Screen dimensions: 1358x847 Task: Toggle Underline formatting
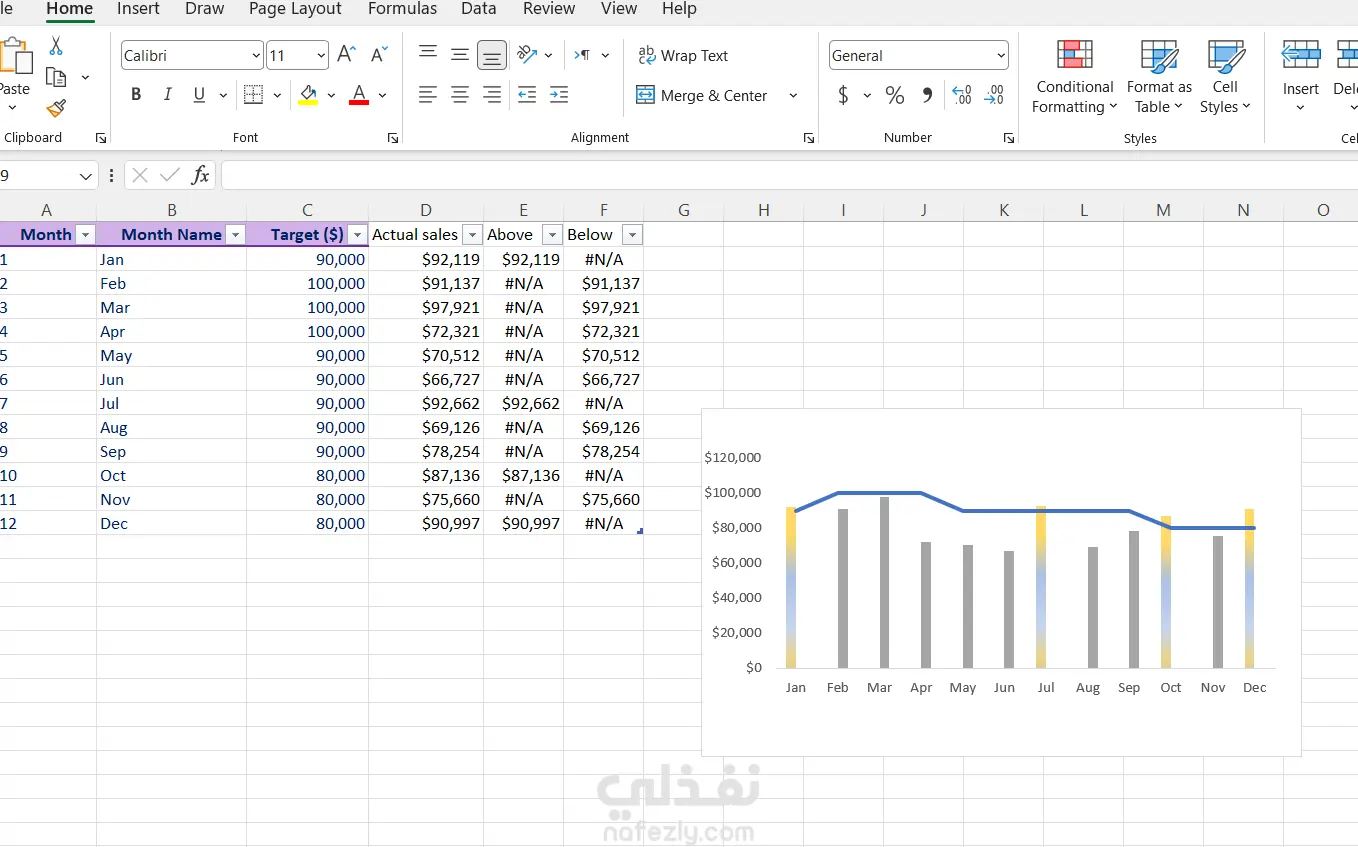pos(199,95)
